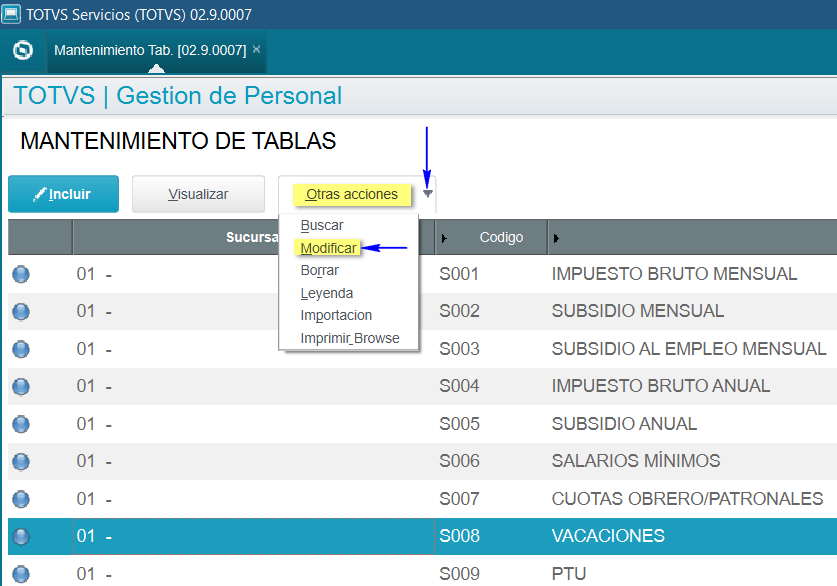Select code cell S008
Image resolution: width=837 pixels, height=586 pixels.
tap(459, 536)
